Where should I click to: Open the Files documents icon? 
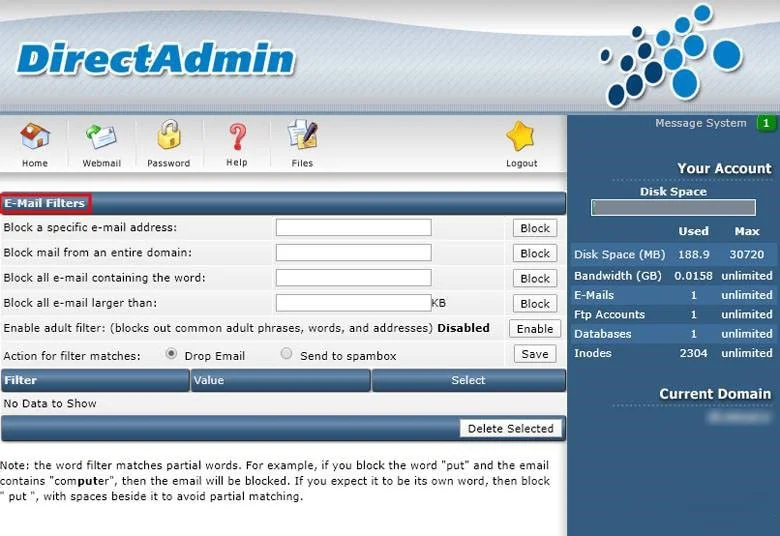[302, 134]
